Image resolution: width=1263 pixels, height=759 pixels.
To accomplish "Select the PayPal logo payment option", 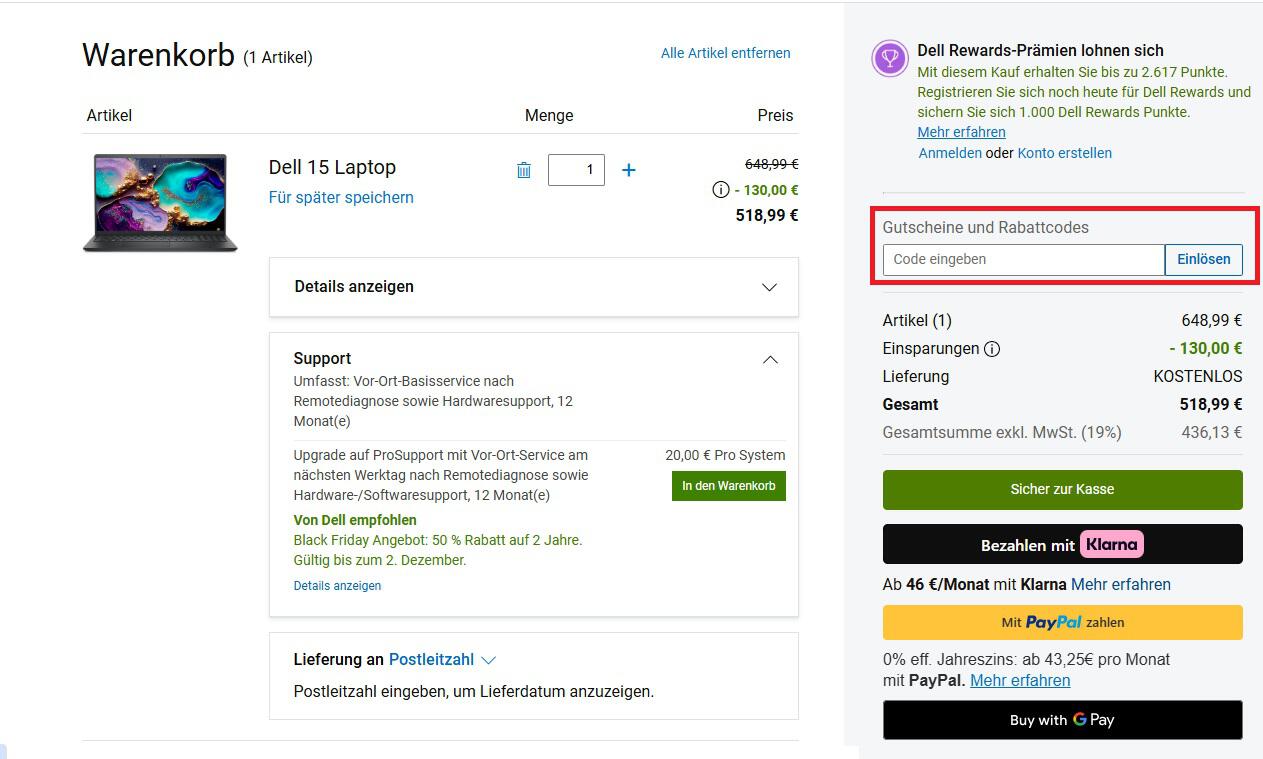I will click(1053, 622).
